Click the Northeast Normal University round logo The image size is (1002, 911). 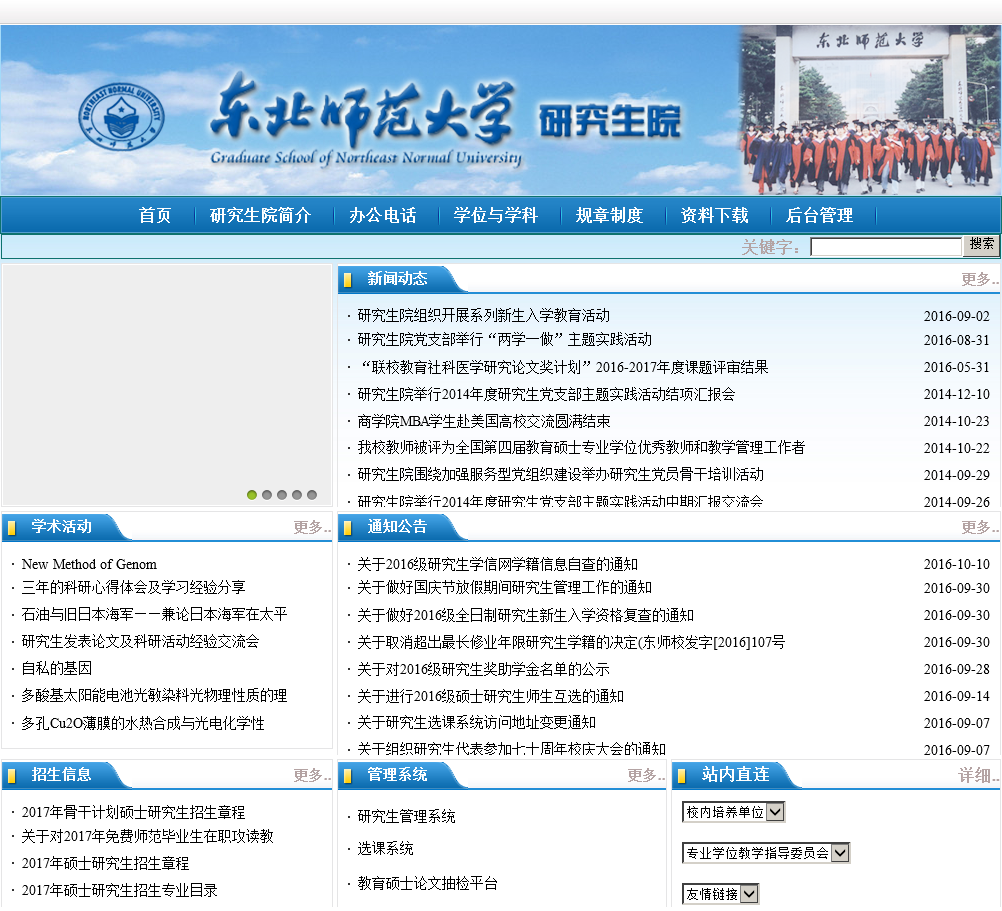[x=121, y=117]
